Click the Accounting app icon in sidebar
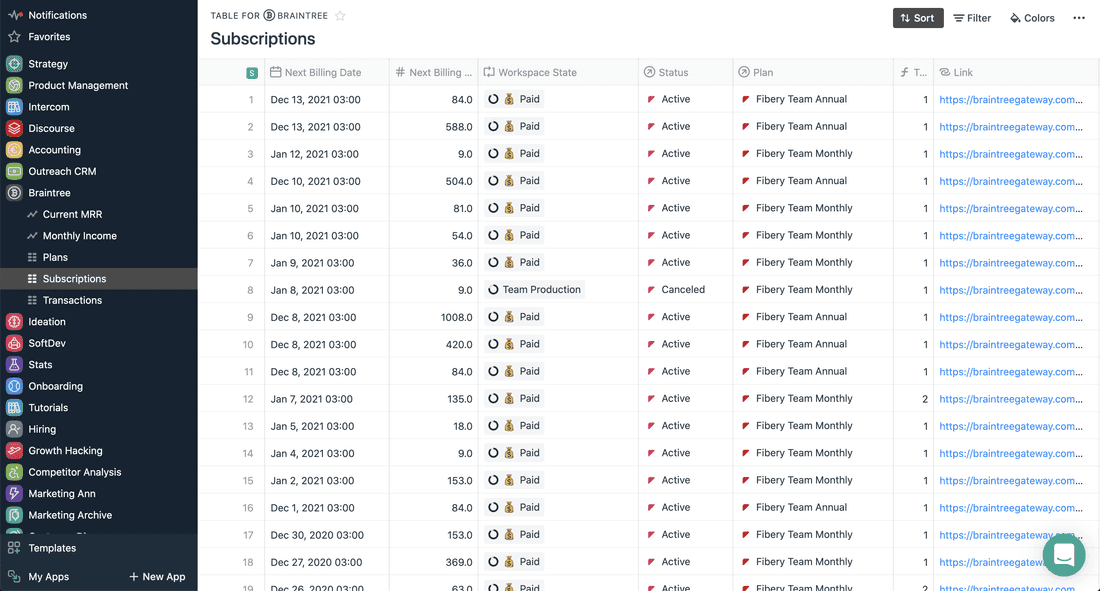 [14, 150]
